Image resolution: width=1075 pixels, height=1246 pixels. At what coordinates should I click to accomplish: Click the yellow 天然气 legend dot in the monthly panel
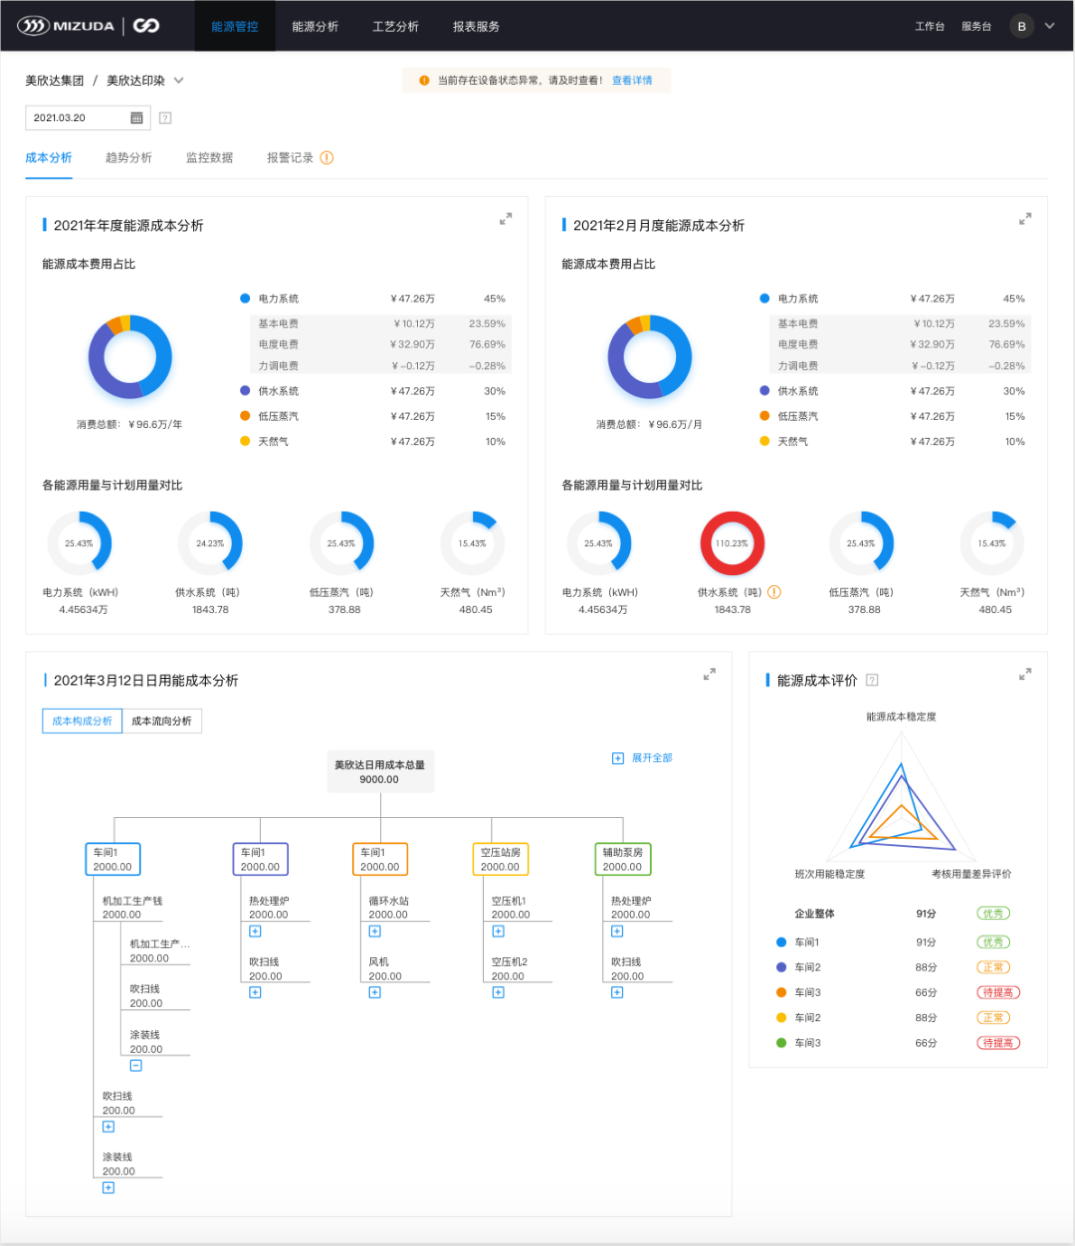pyautogui.click(x=765, y=441)
